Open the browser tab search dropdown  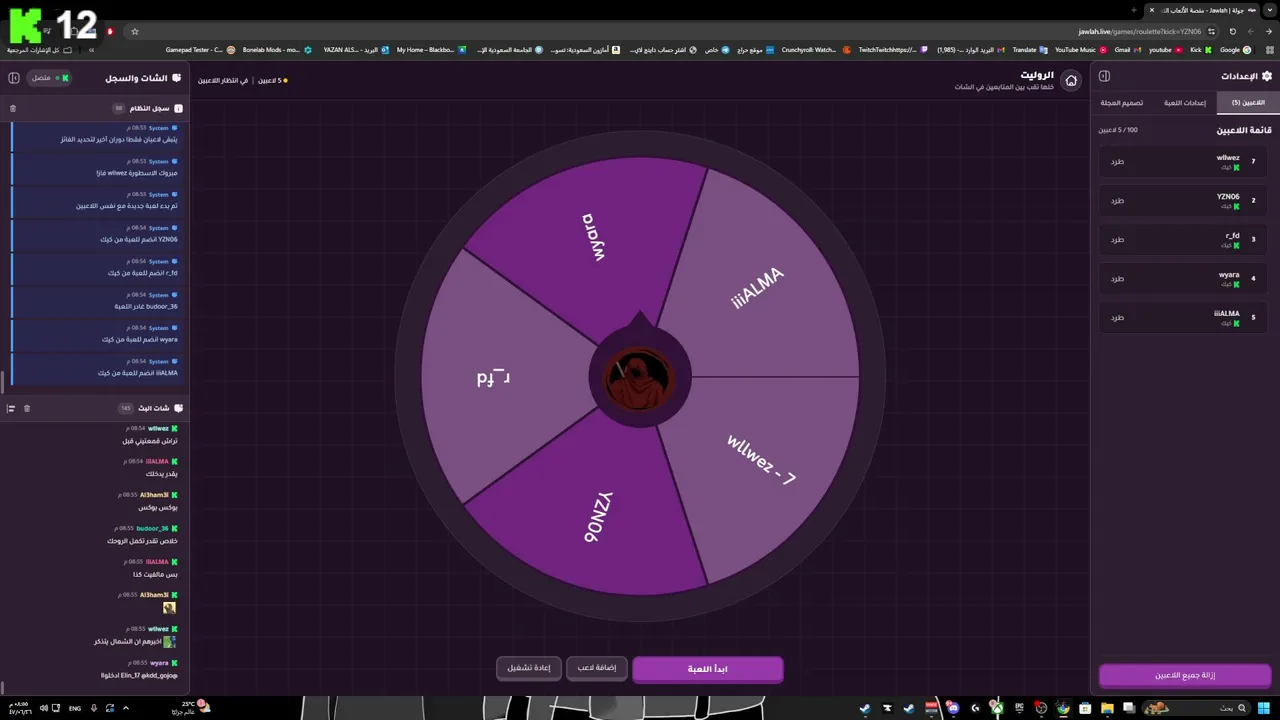click(1271, 10)
